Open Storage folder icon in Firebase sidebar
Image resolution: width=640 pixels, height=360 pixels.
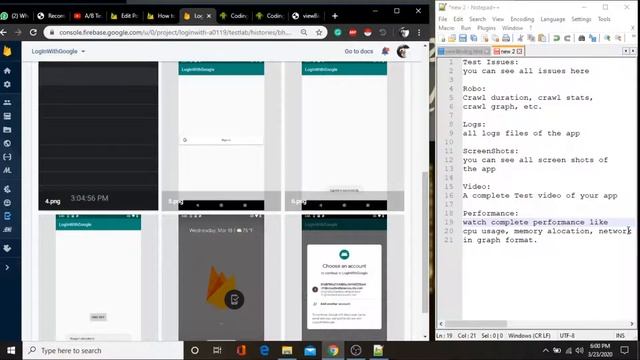(7, 130)
